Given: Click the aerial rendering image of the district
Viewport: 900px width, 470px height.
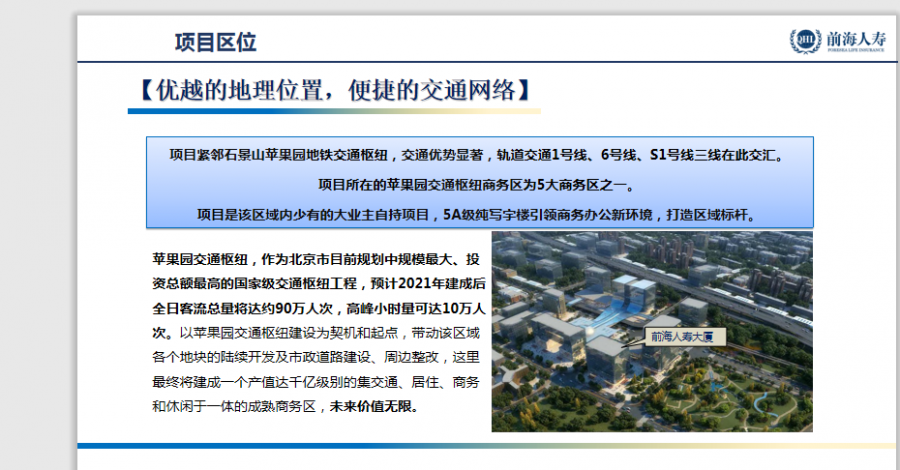Looking at the screenshot, I should [652, 332].
